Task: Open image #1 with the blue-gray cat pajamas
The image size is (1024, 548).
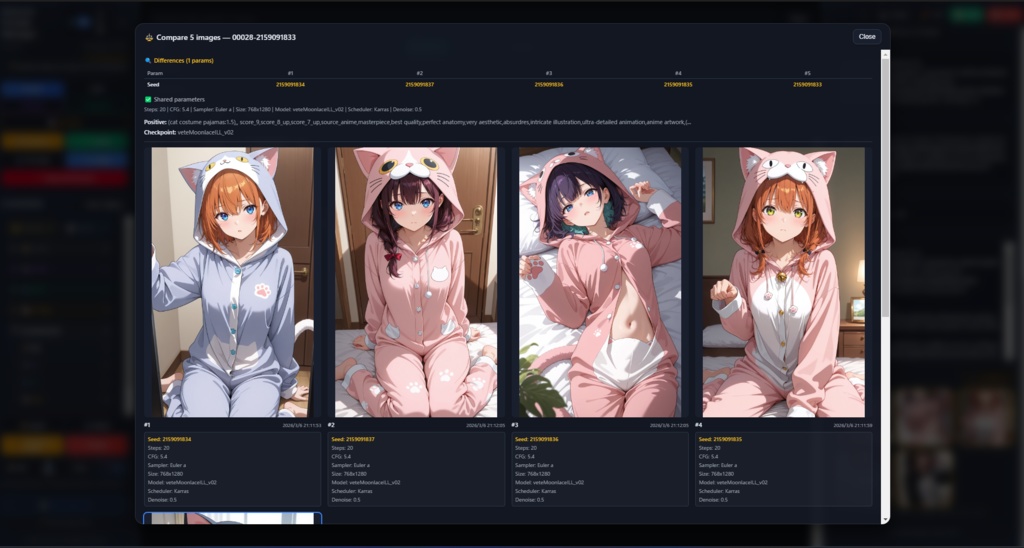Action: click(232, 282)
